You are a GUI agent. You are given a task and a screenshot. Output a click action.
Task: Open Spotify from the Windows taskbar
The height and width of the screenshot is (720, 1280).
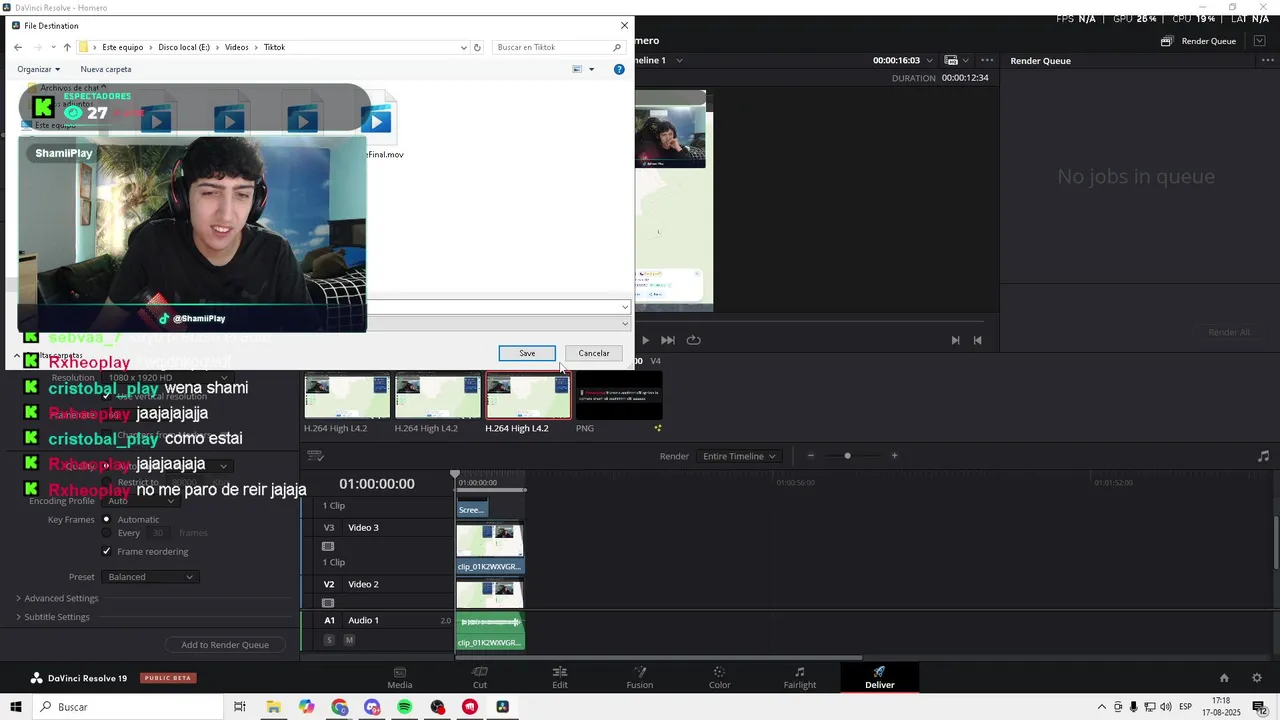[405, 707]
